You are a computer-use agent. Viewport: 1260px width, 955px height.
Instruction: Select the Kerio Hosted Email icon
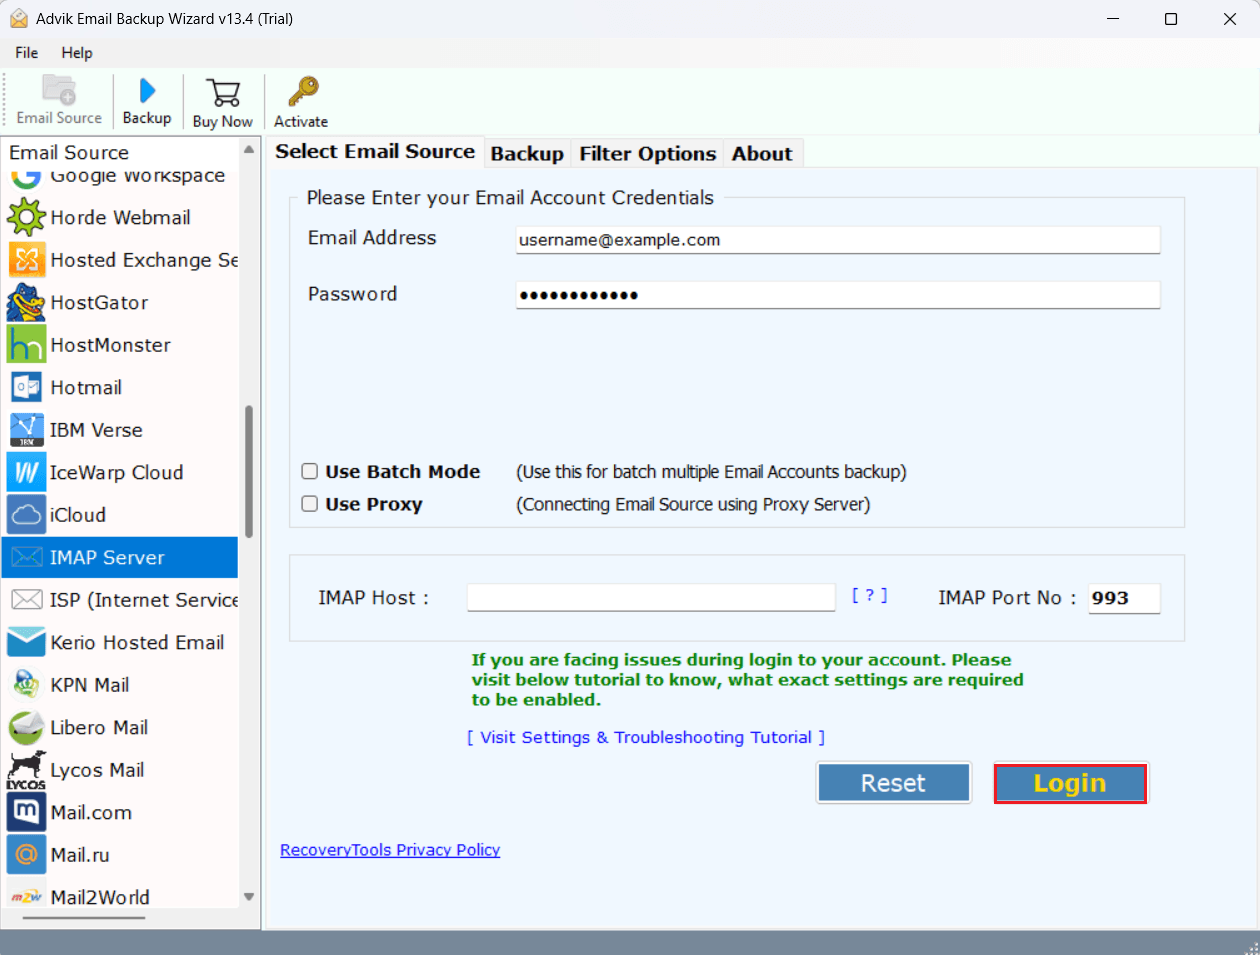(x=26, y=642)
